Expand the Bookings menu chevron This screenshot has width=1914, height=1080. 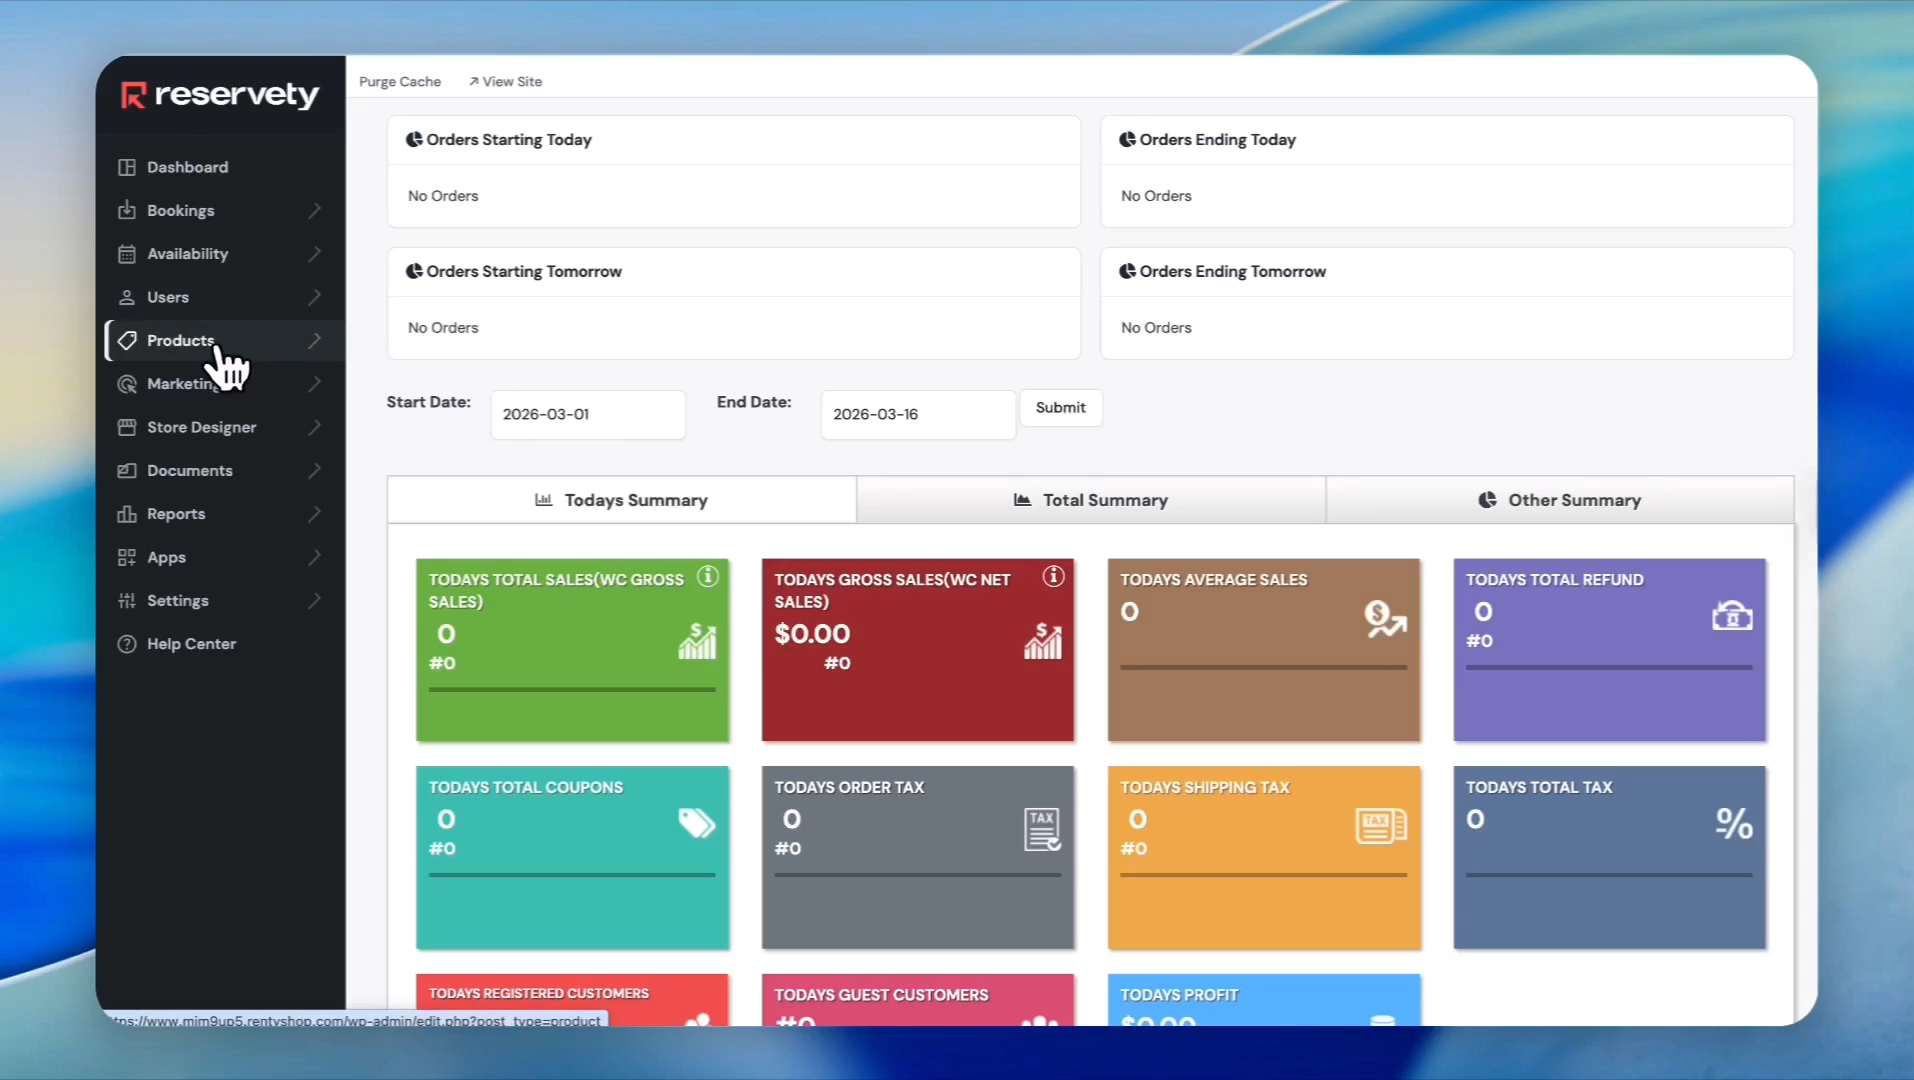coord(315,211)
